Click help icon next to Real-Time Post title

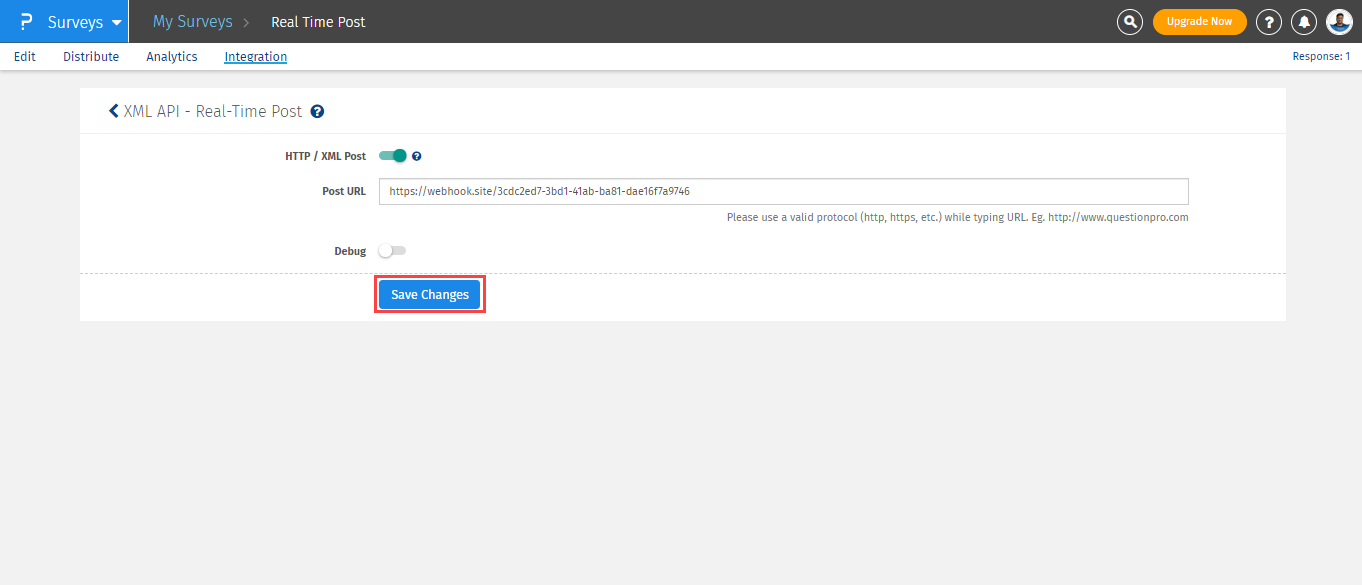tap(317, 112)
